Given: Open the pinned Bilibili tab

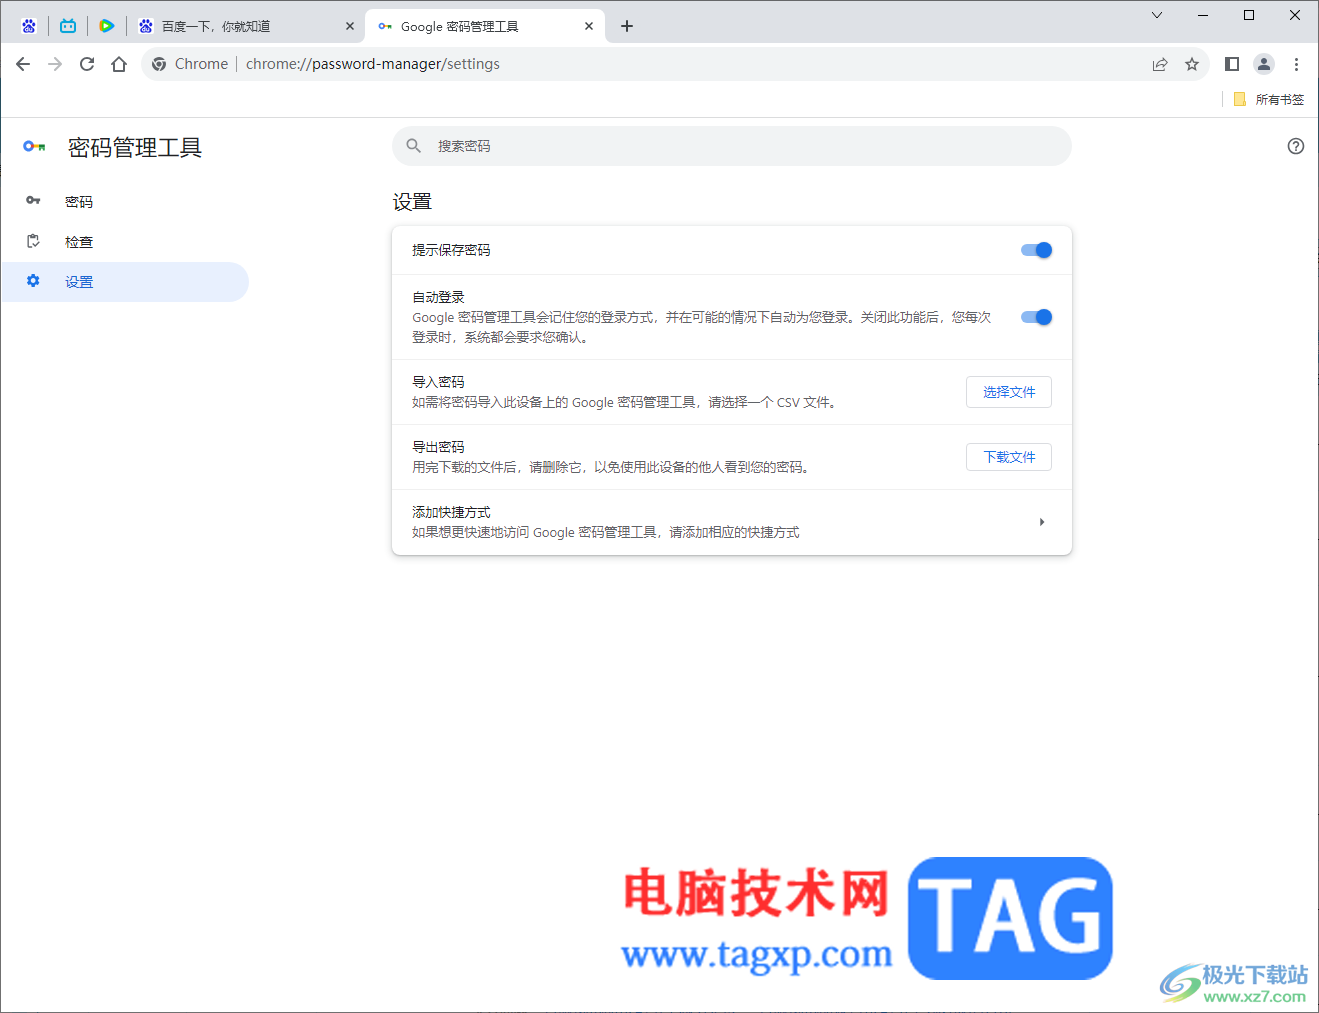Looking at the screenshot, I should (68, 26).
